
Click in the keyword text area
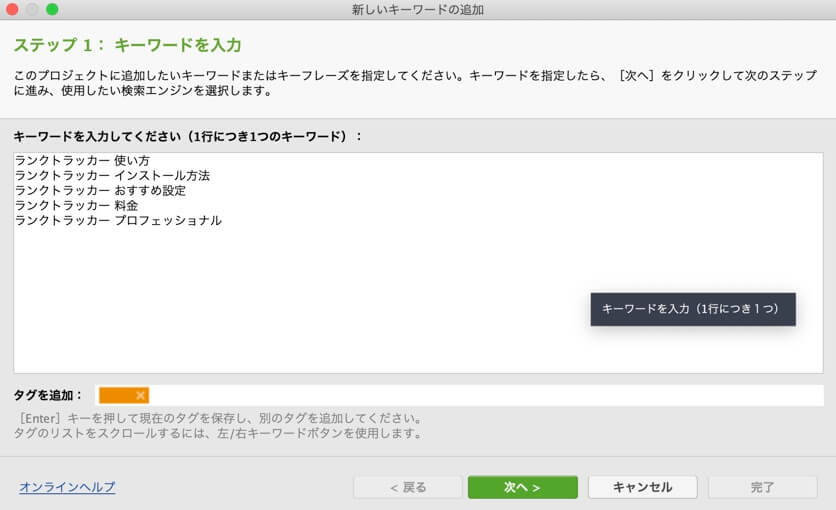click(418, 263)
